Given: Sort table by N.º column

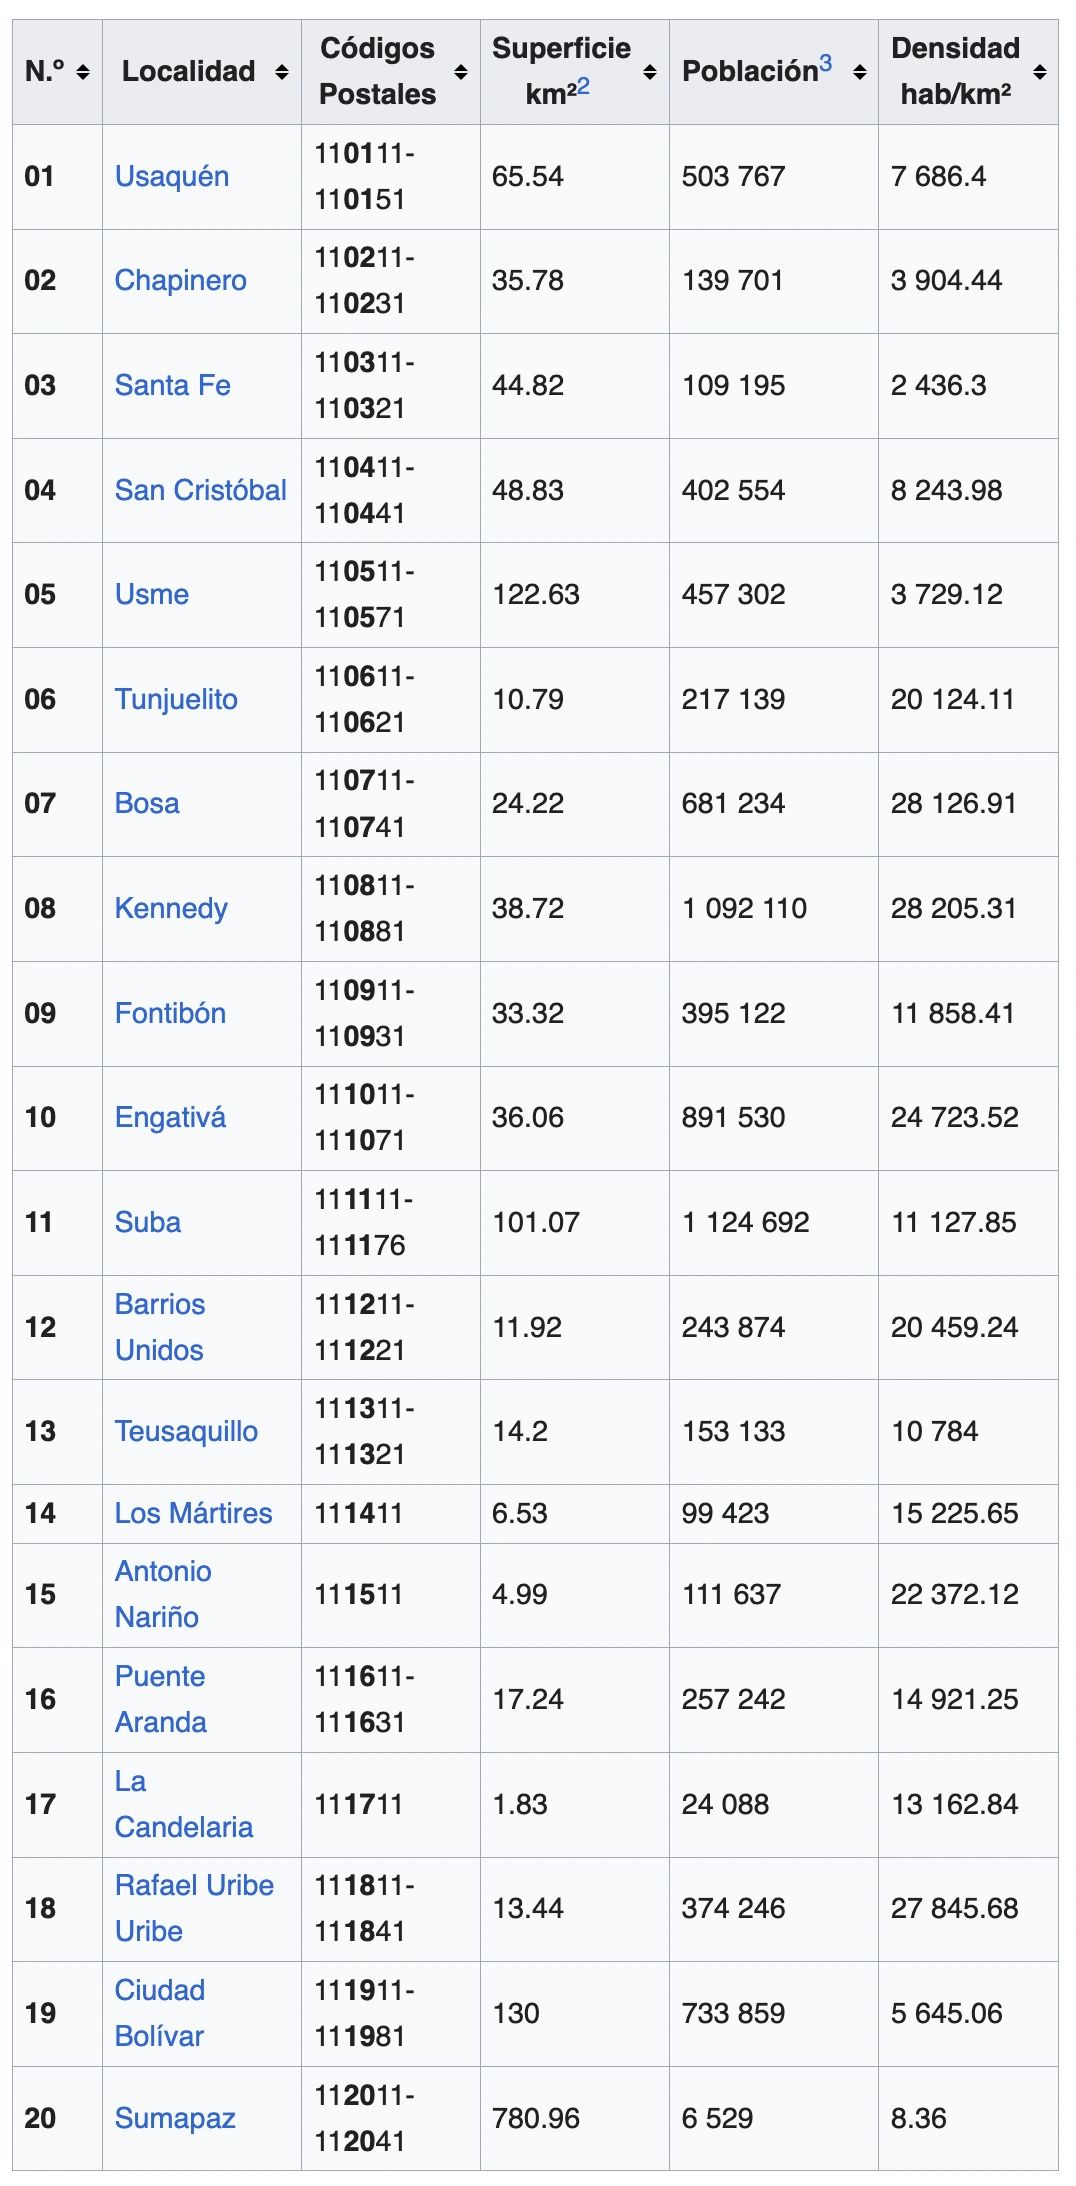Looking at the screenshot, I should tap(83, 72).
